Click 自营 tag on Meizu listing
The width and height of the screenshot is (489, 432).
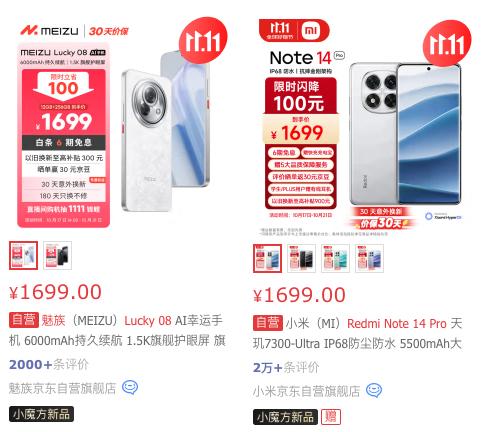click(x=24, y=320)
